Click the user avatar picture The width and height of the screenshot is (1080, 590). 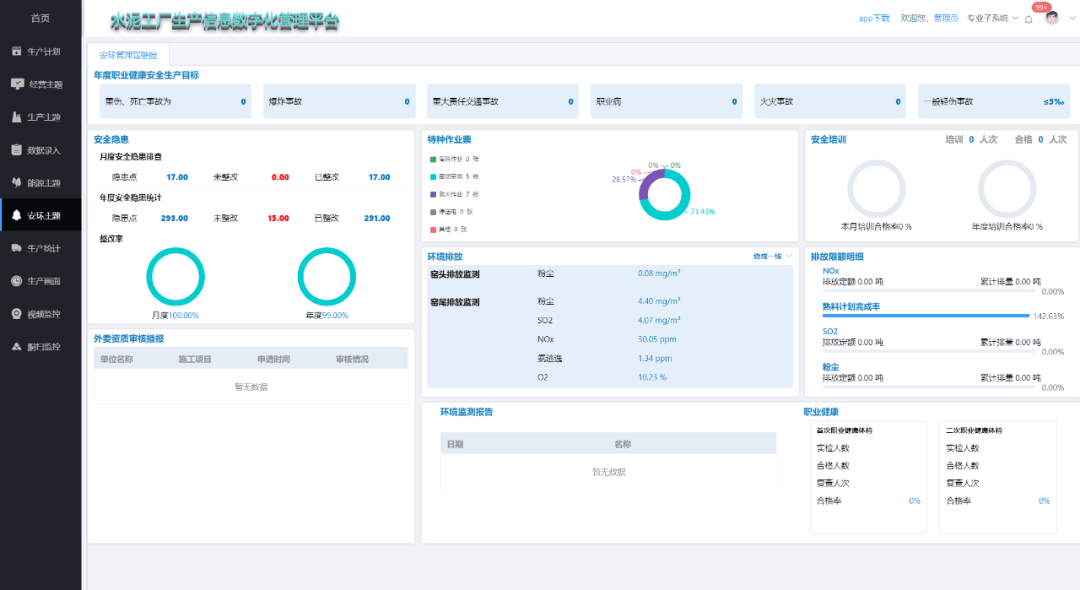point(1051,18)
